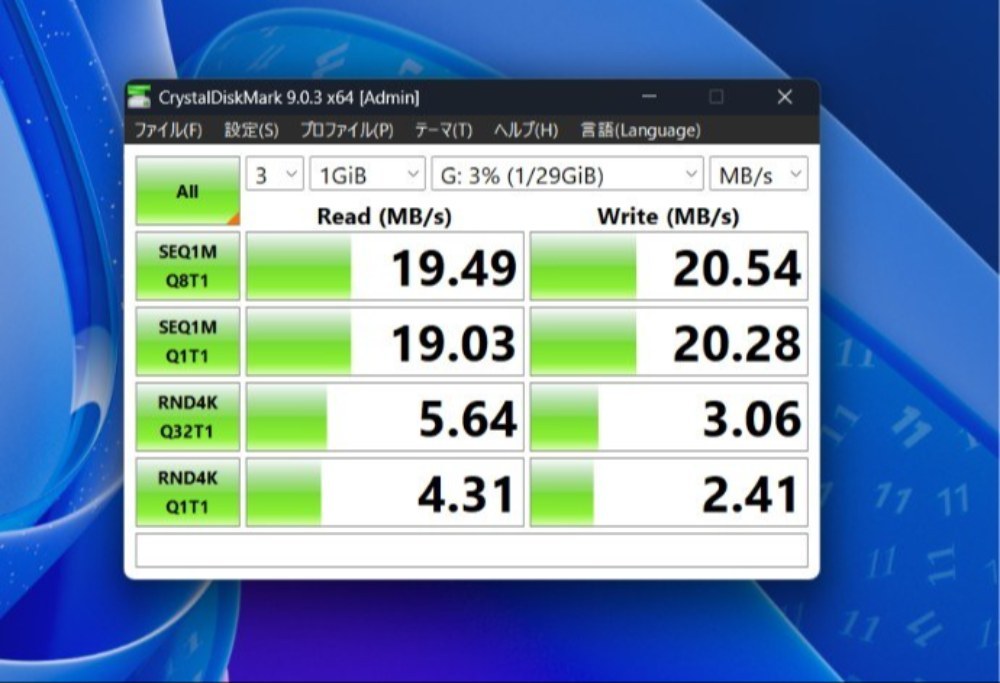The image size is (1000, 683).
Task: Click the Read (MB/s) column header
Action: tap(384, 216)
